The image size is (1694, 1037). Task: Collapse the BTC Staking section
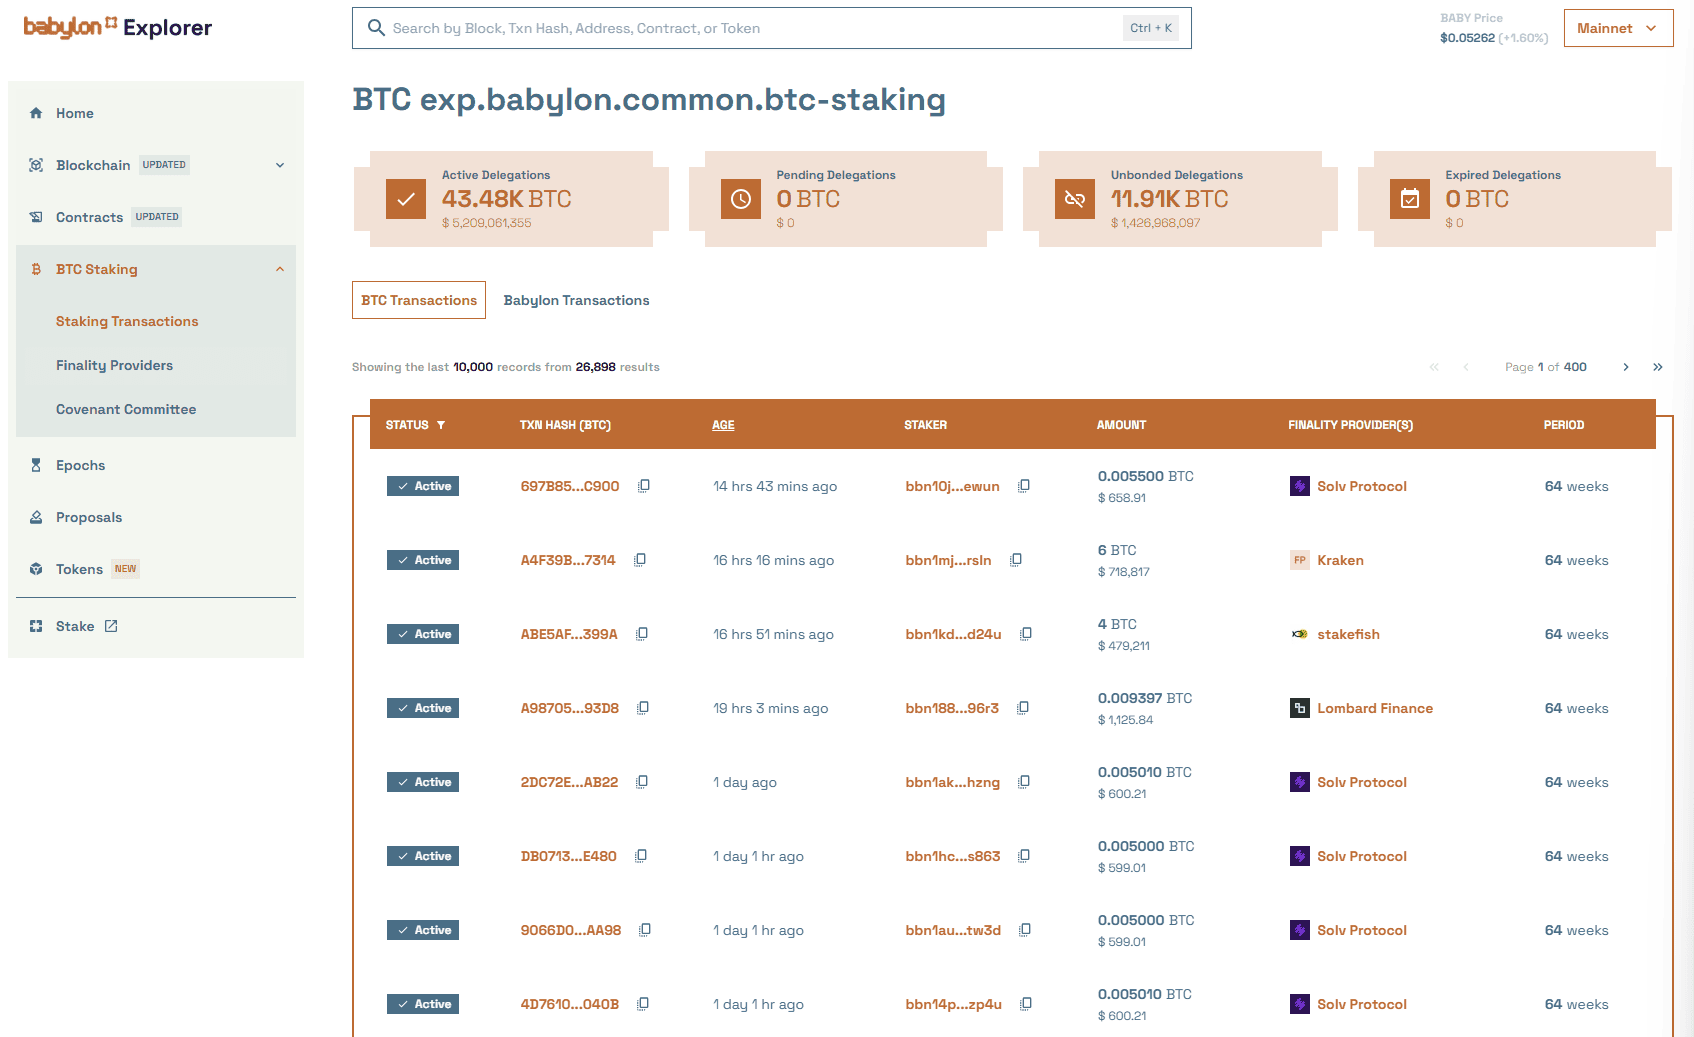tap(280, 269)
